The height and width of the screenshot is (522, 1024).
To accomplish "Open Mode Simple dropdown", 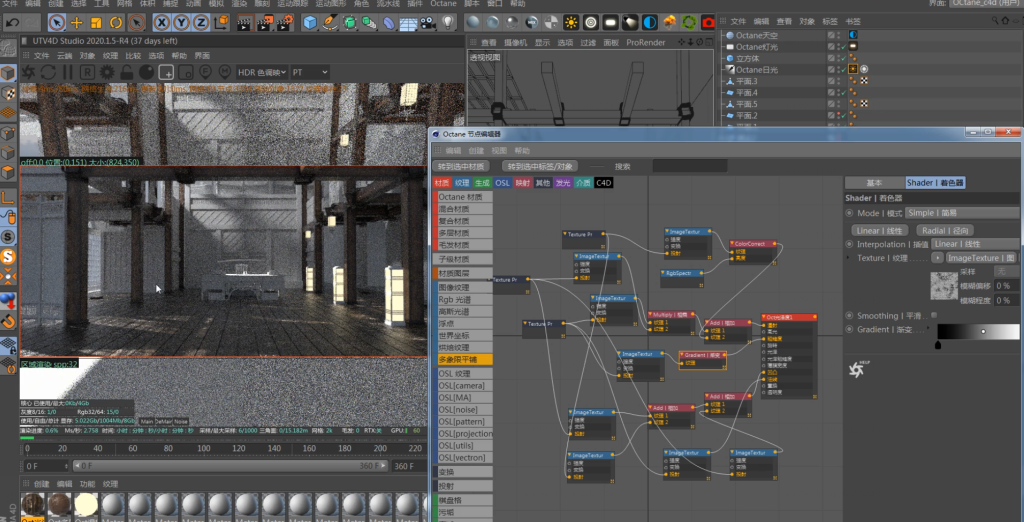I will (964, 213).
